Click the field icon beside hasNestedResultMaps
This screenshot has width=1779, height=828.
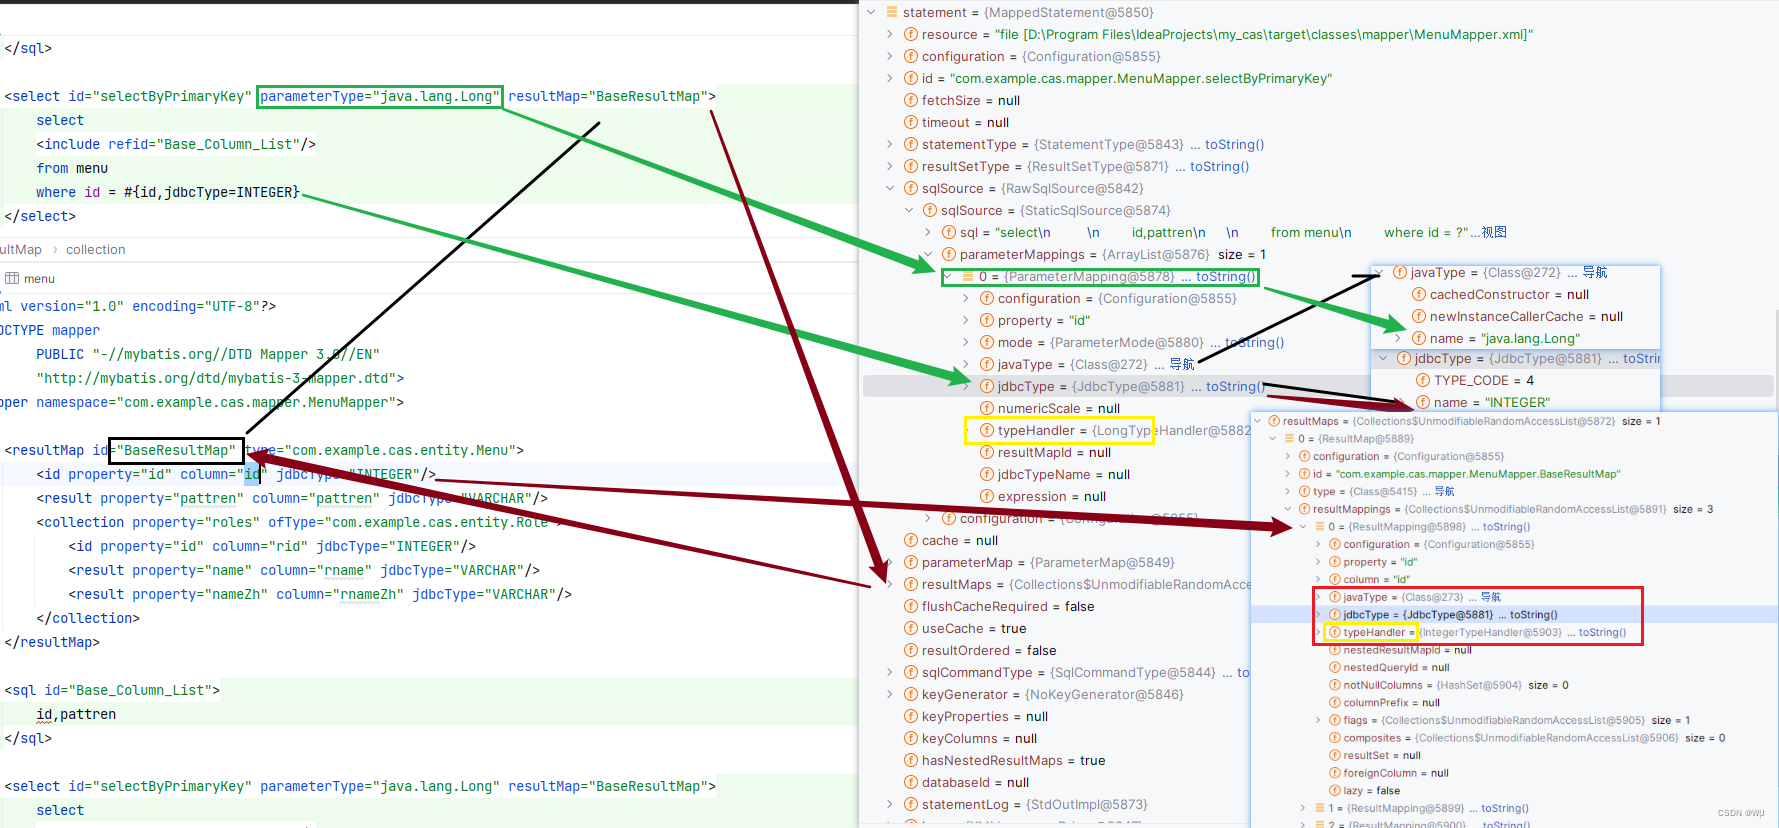911,760
